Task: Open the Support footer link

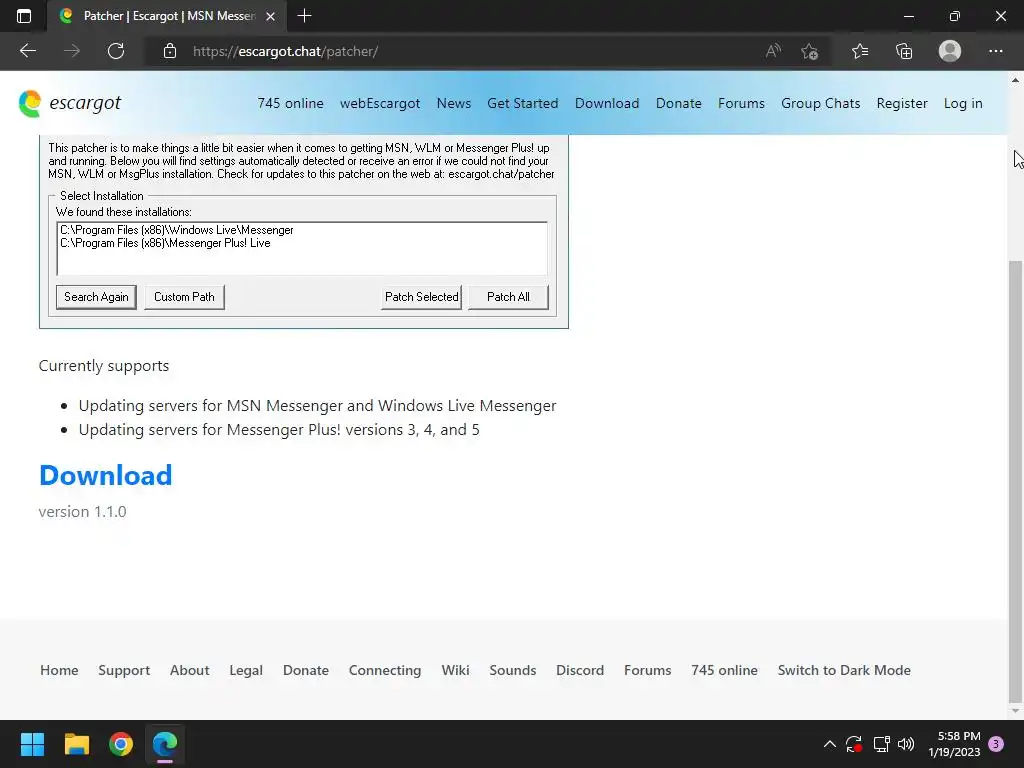Action: [124, 671]
